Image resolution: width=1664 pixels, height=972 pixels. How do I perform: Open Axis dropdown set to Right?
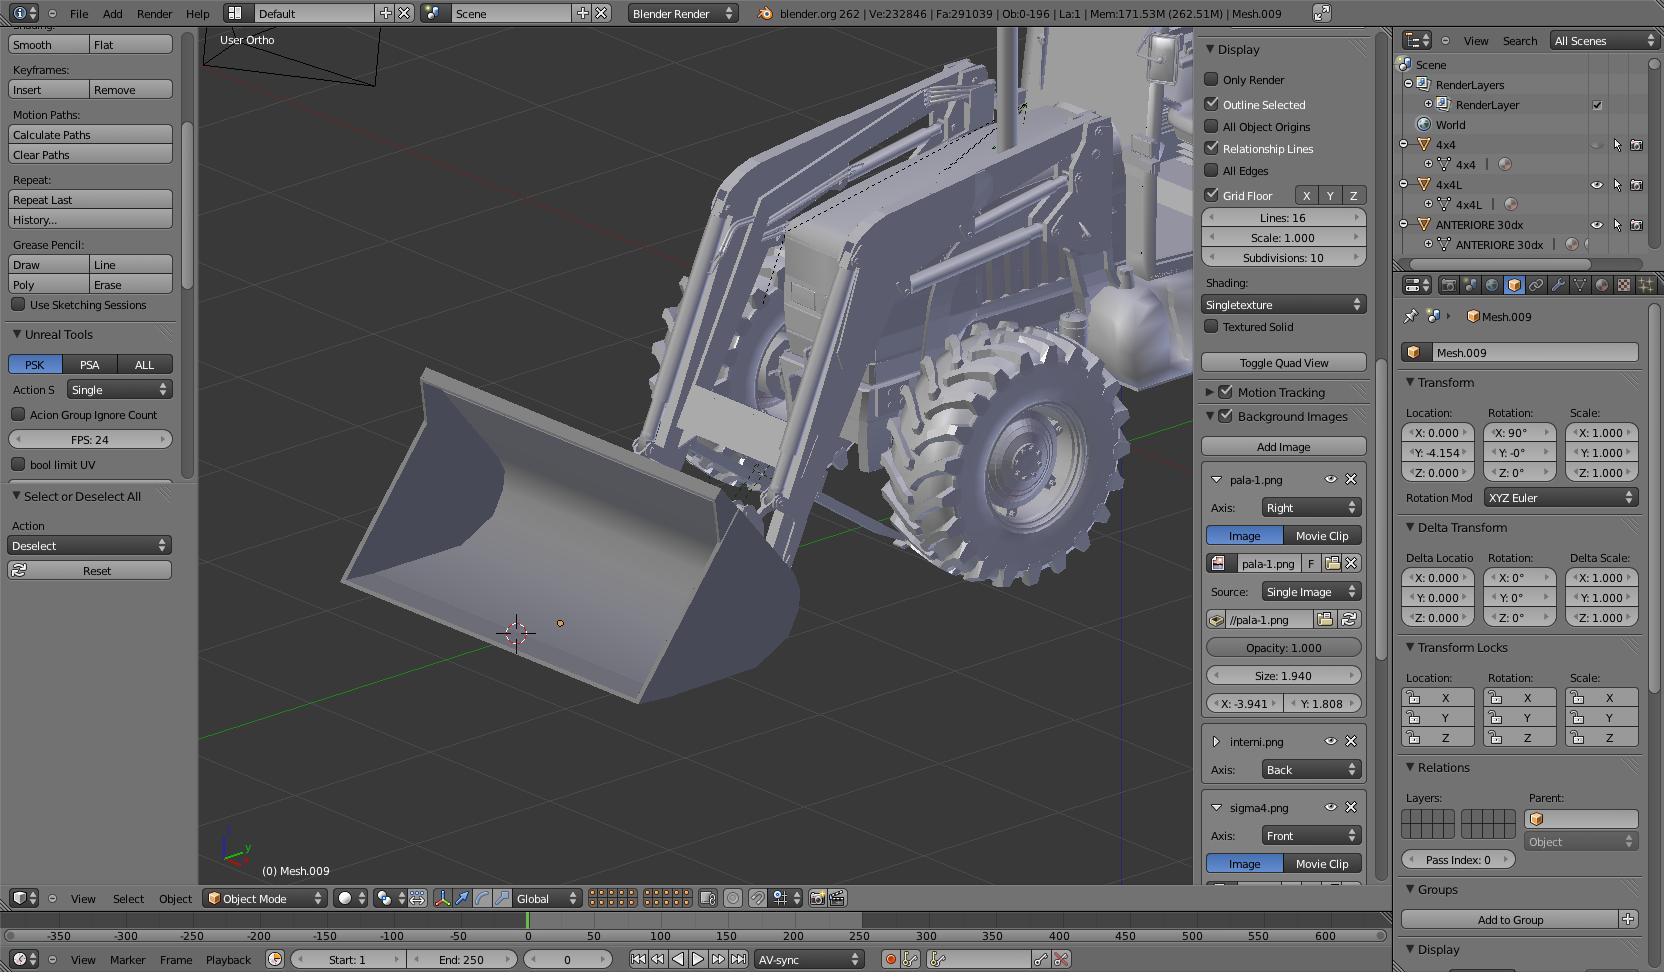(1311, 507)
